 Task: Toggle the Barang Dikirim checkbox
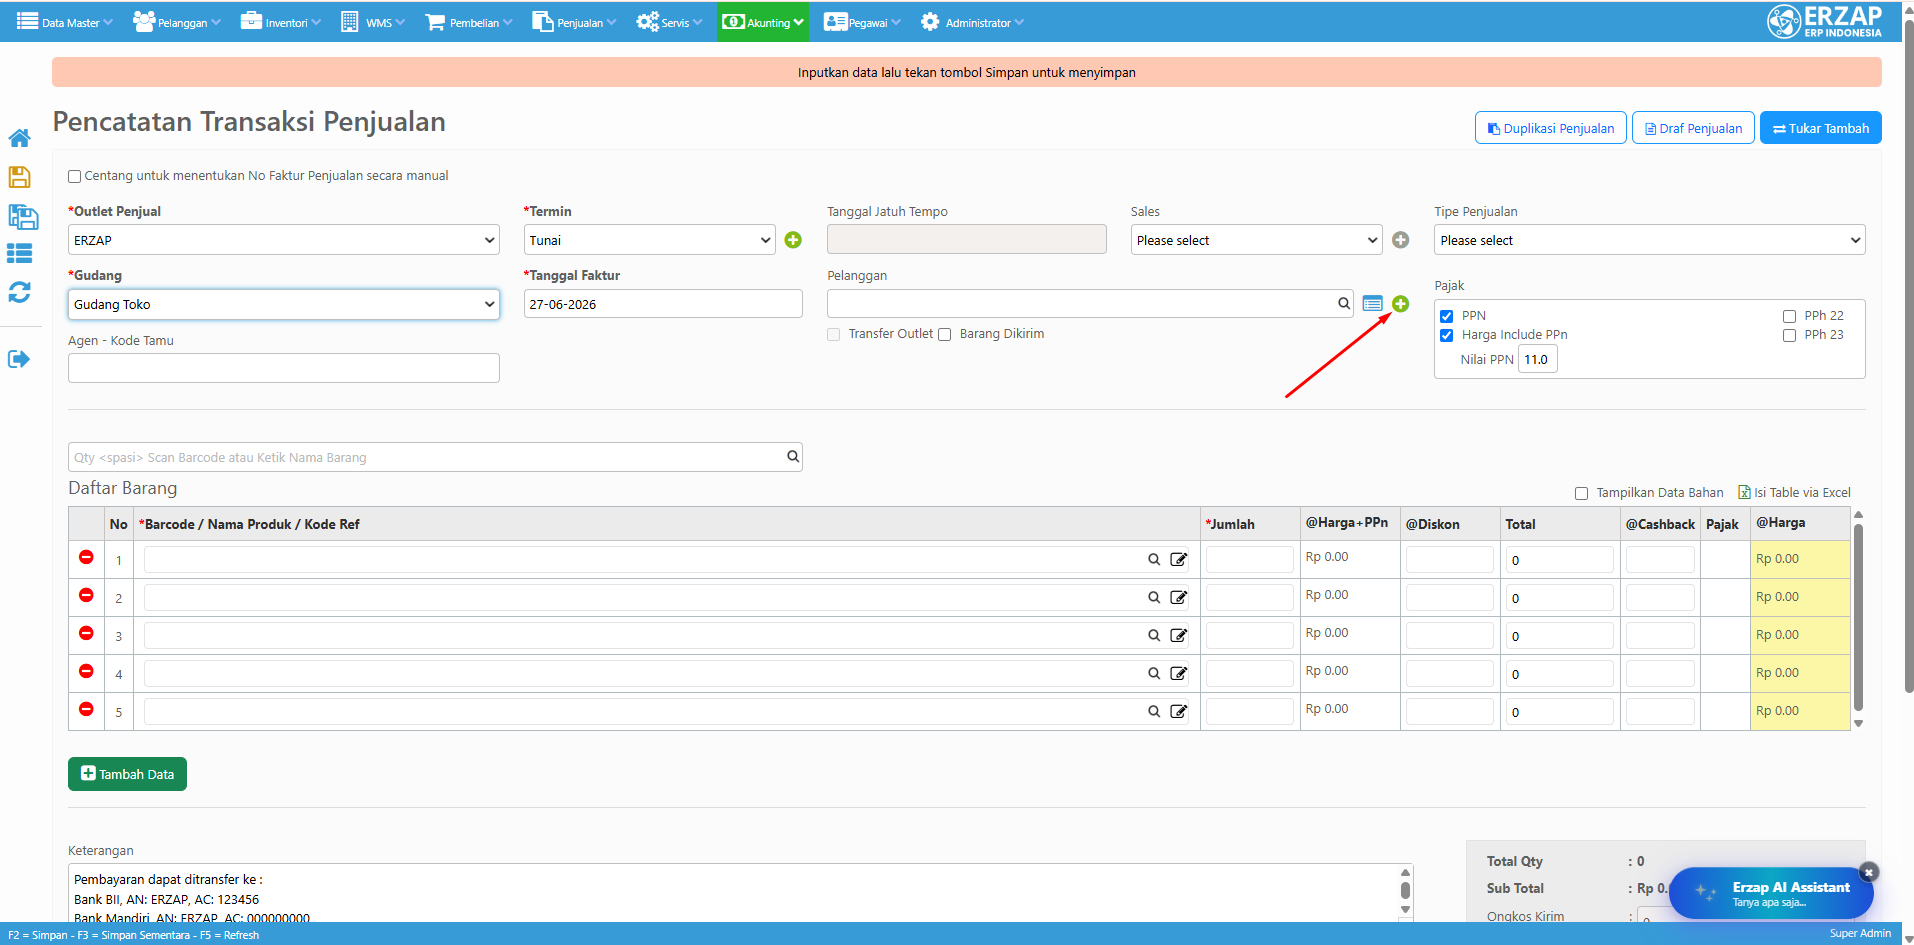point(944,335)
